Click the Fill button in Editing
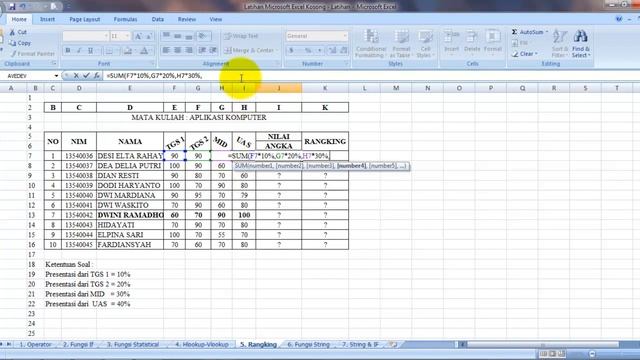The height and width of the screenshot is (360, 640). coord(520,43)
